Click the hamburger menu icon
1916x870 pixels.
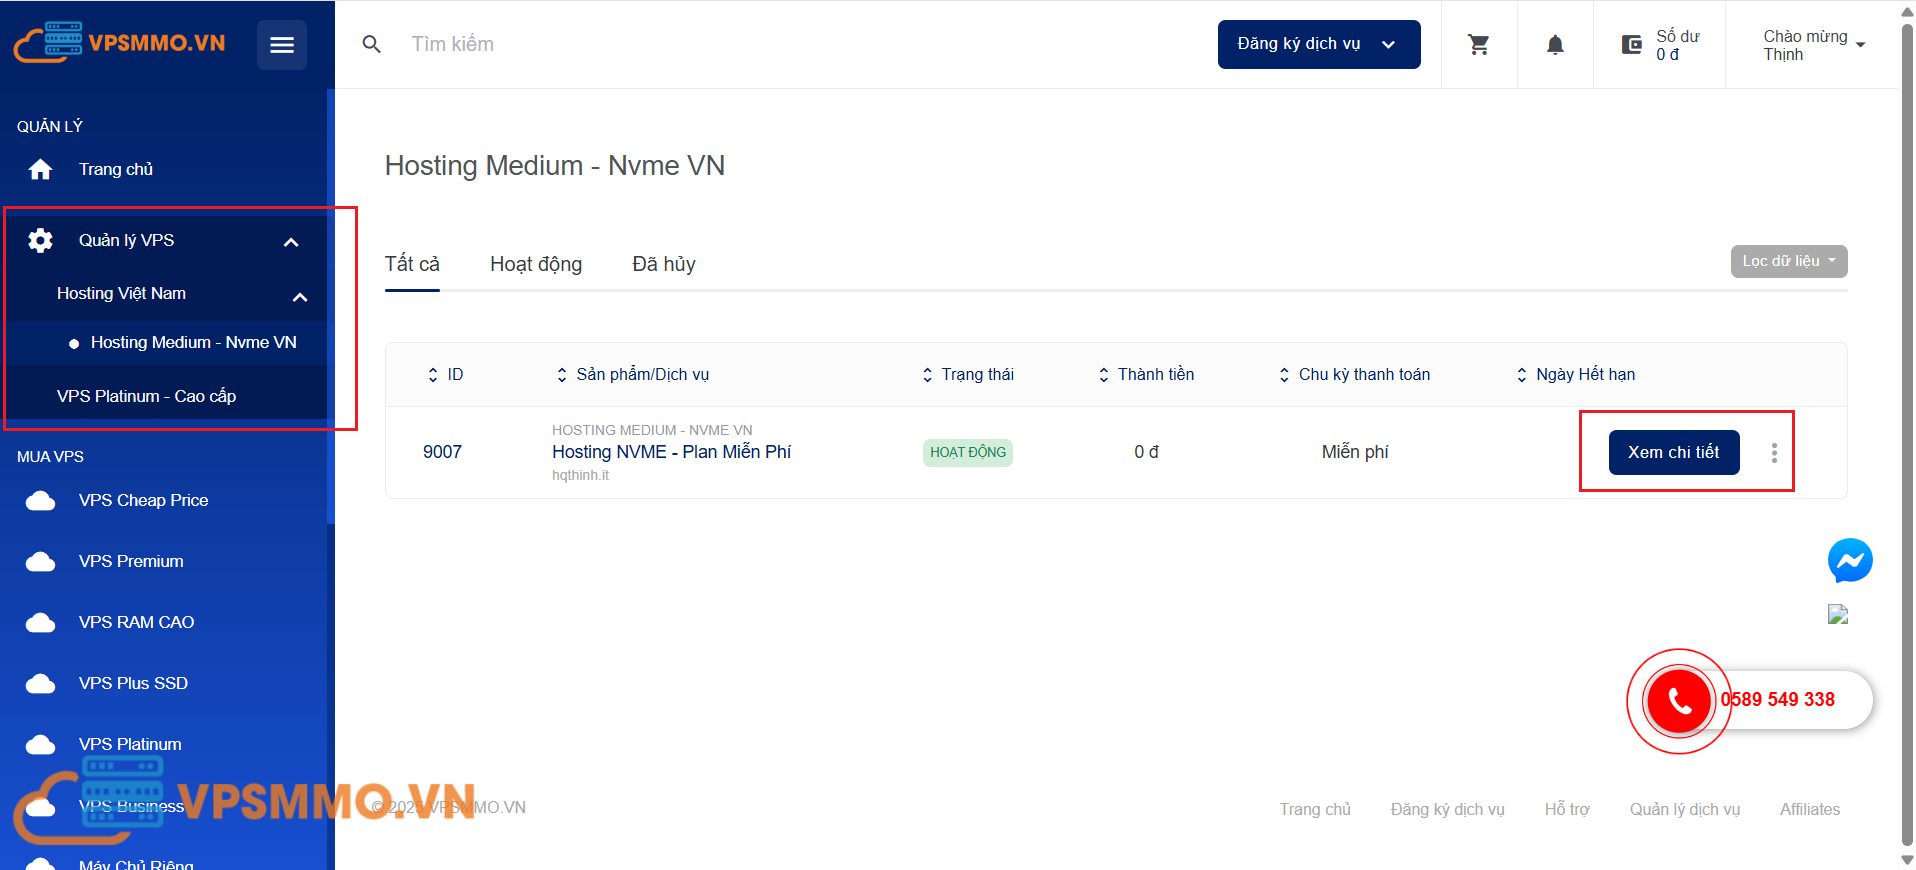click(x=281, y=45)
